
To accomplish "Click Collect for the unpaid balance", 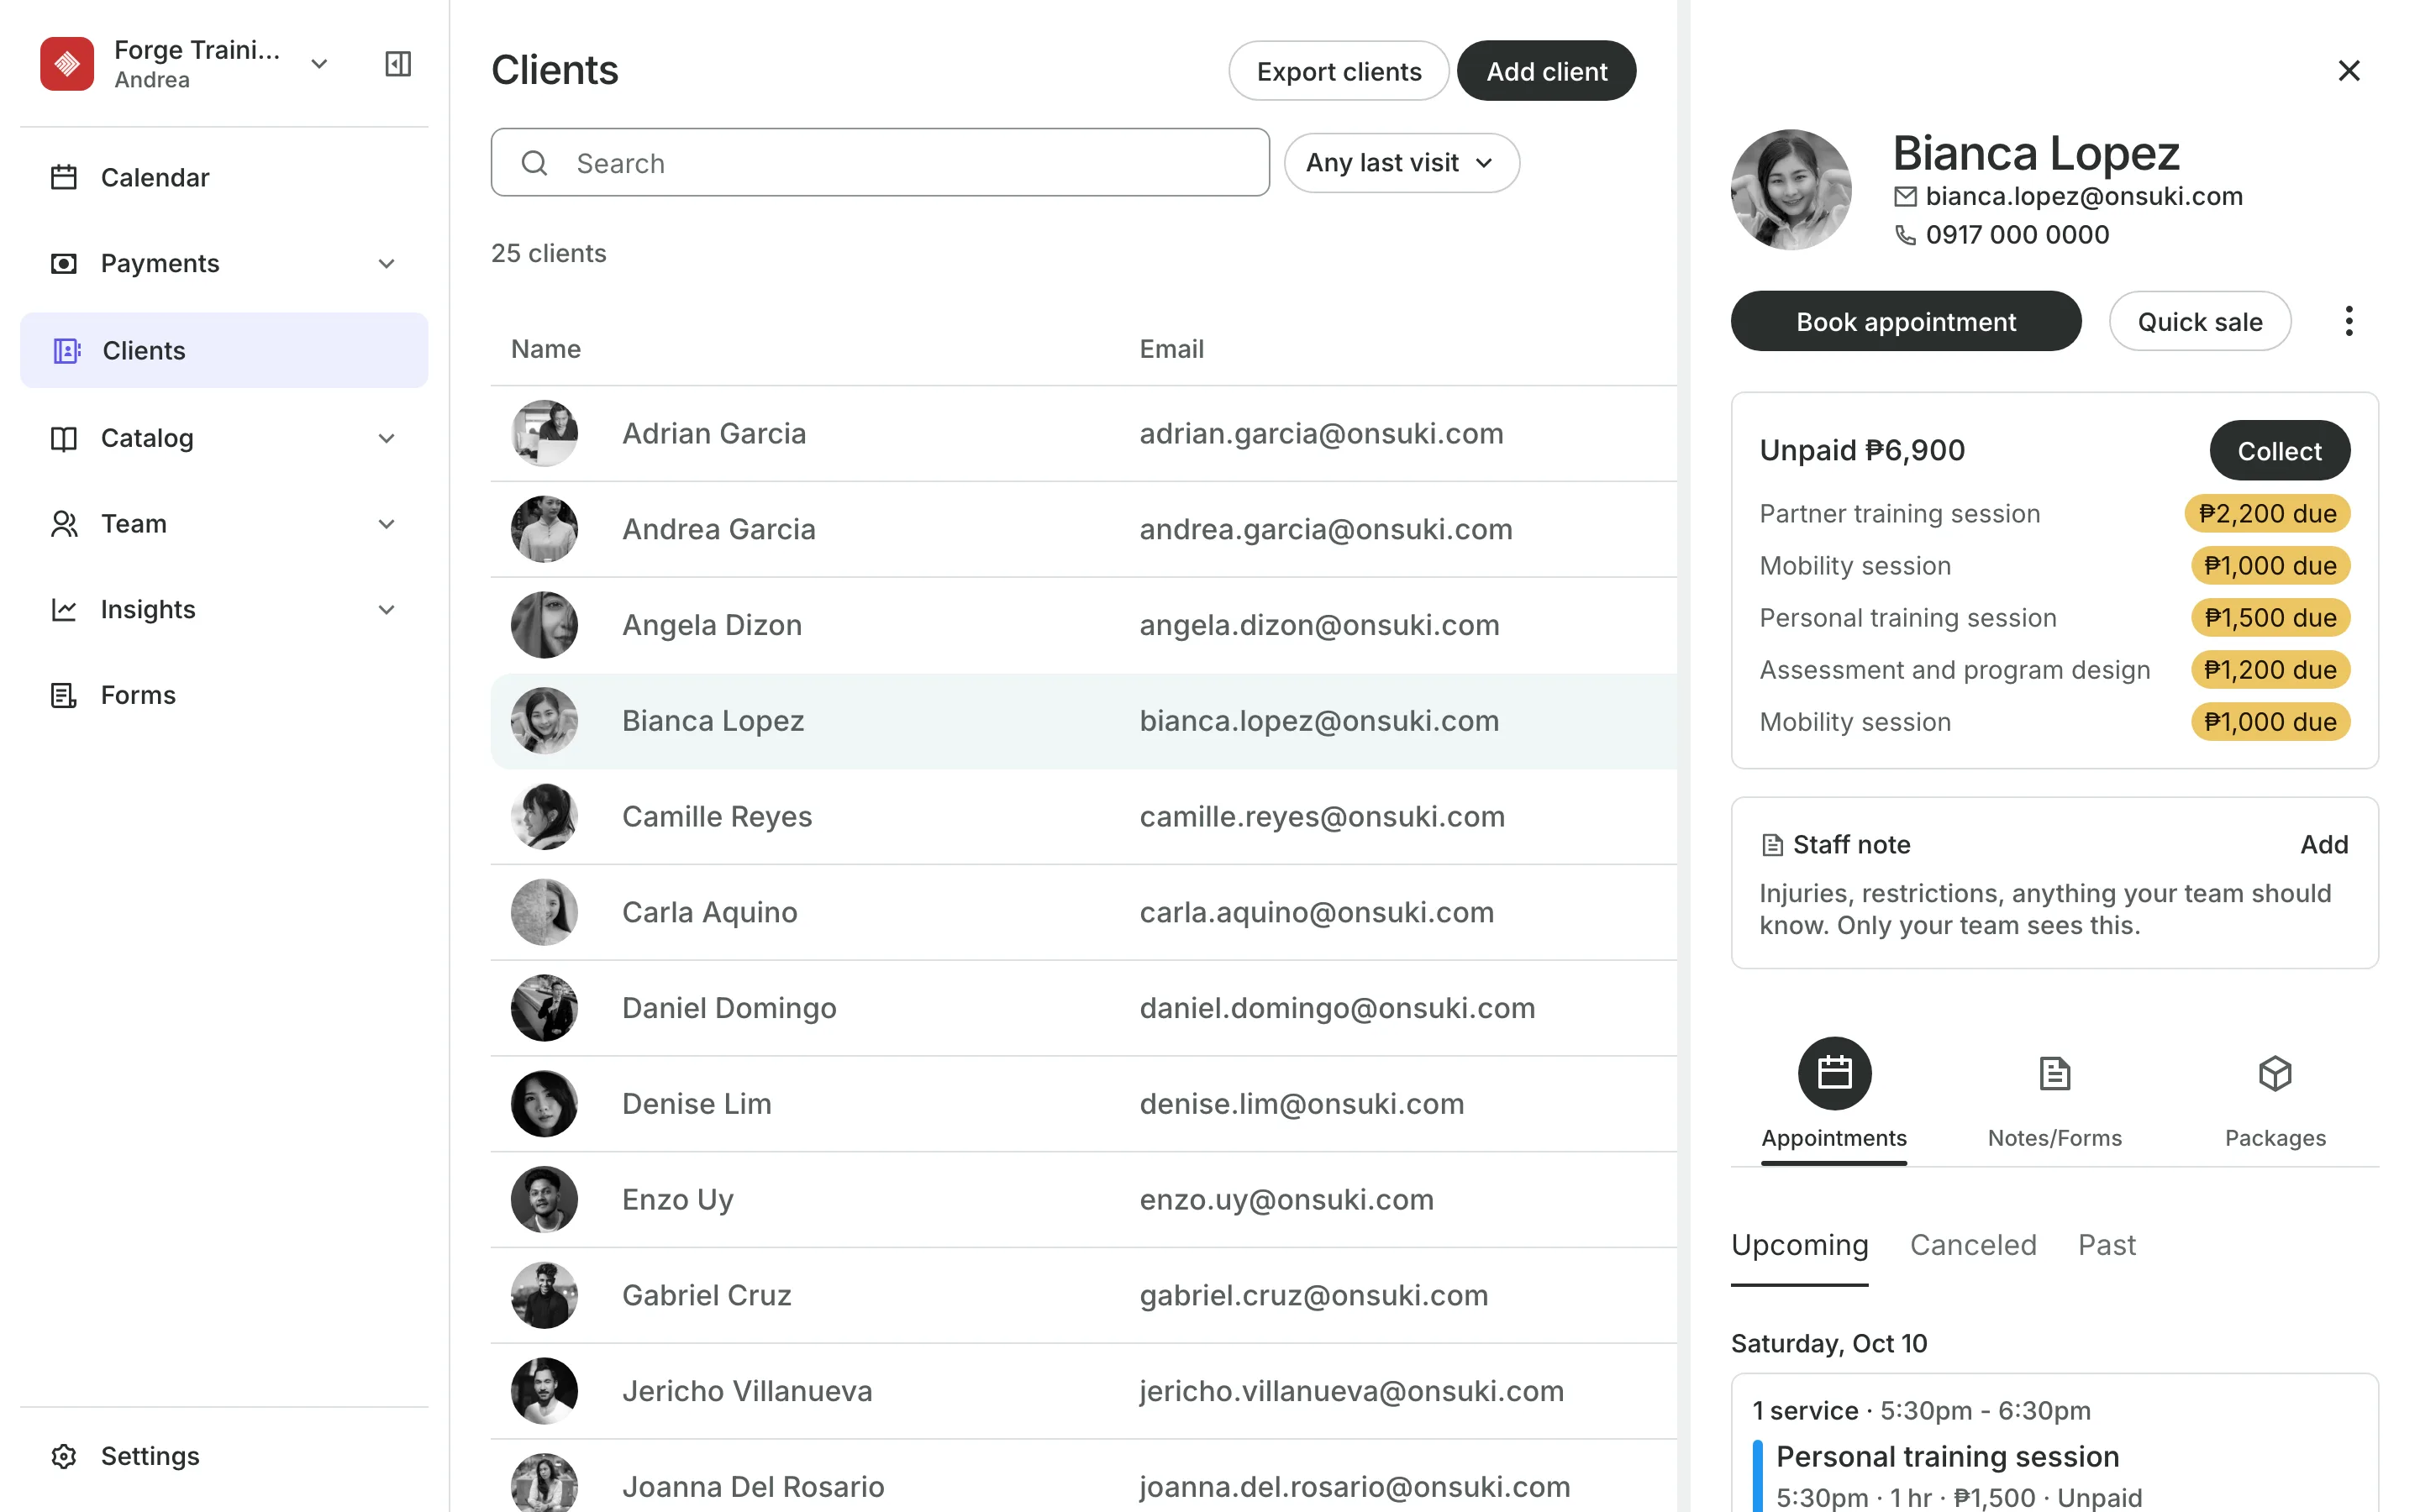I will point(2279,450).
